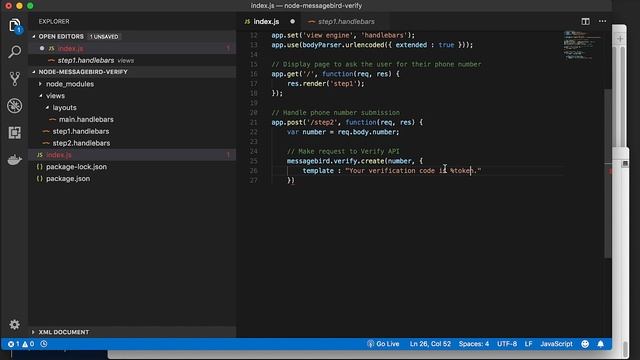Click line number 22 in the gutter
The image size is (640, 360).
[x=253, y=132]
